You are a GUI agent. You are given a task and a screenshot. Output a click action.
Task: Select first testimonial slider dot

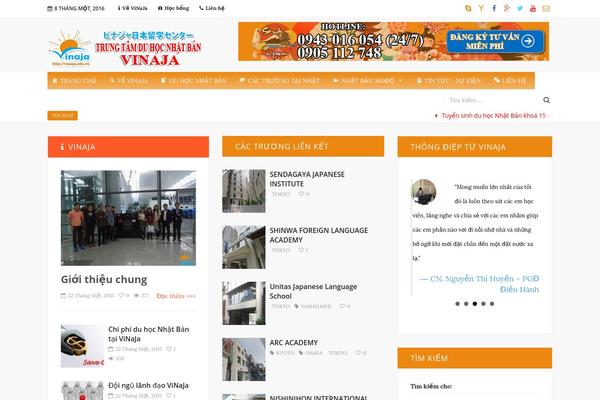point(457,304)
